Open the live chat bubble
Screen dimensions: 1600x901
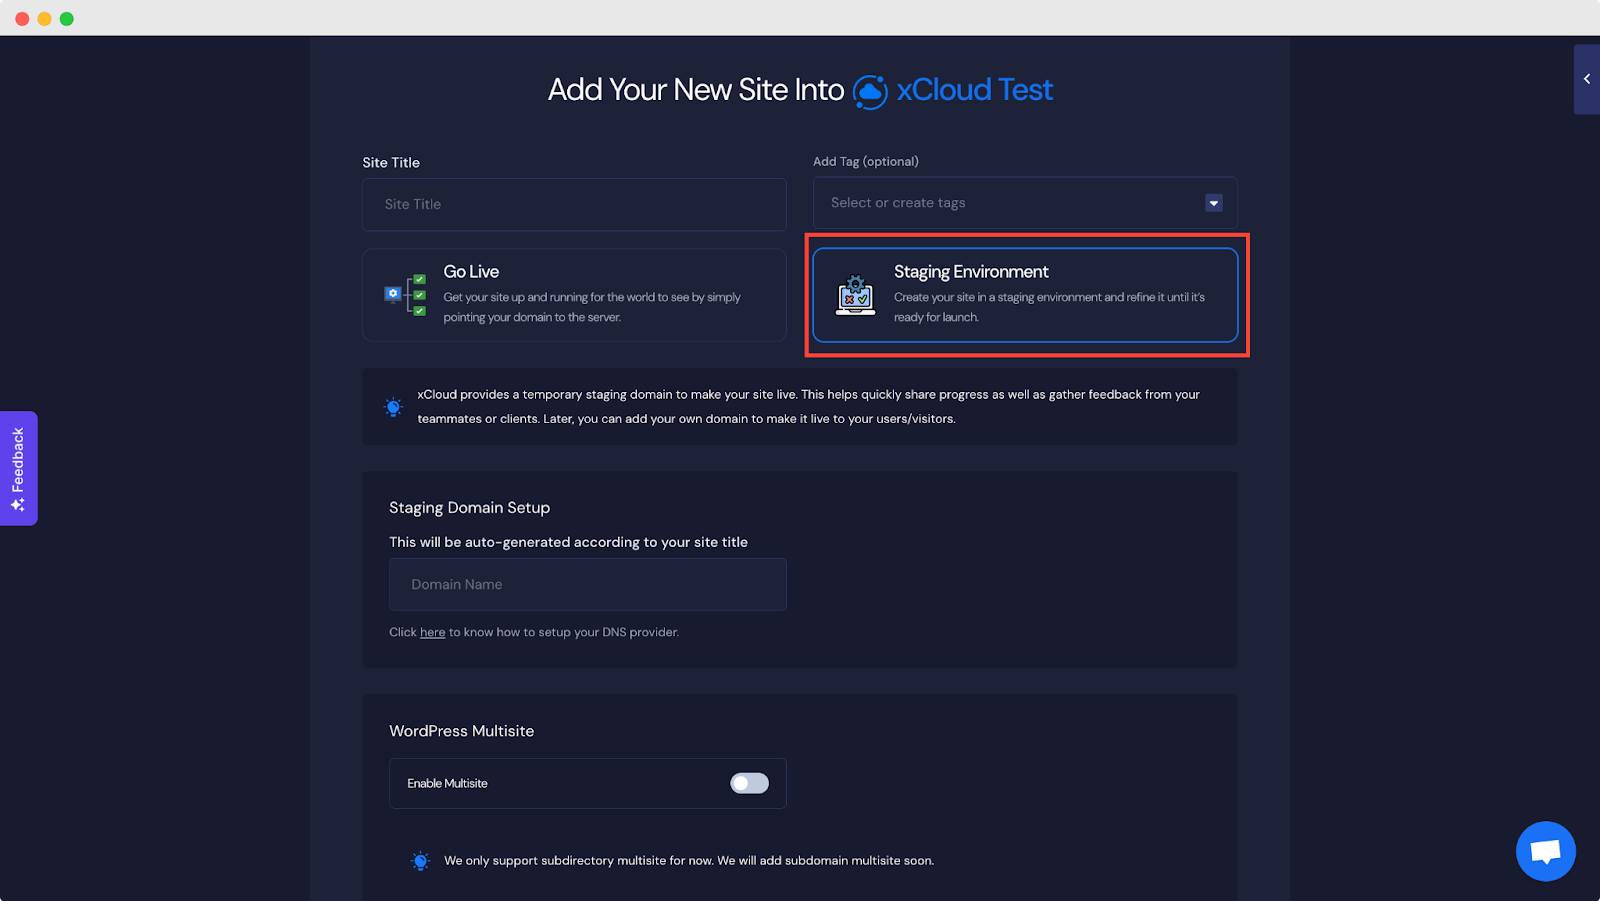1545,851
